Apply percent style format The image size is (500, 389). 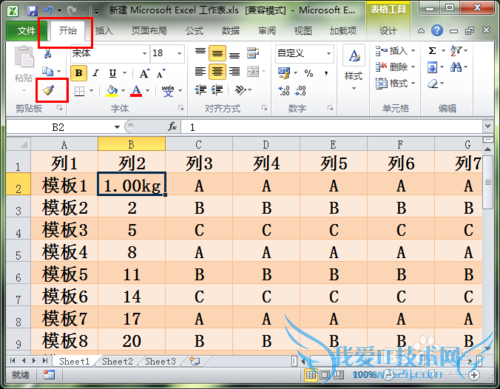point(309,73)
